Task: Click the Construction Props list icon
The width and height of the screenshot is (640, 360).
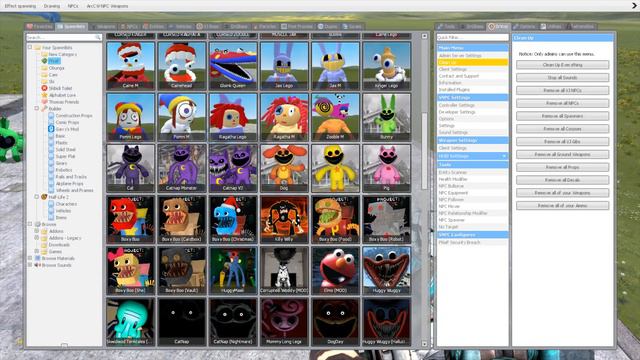Action: click(x=51, y=115)
